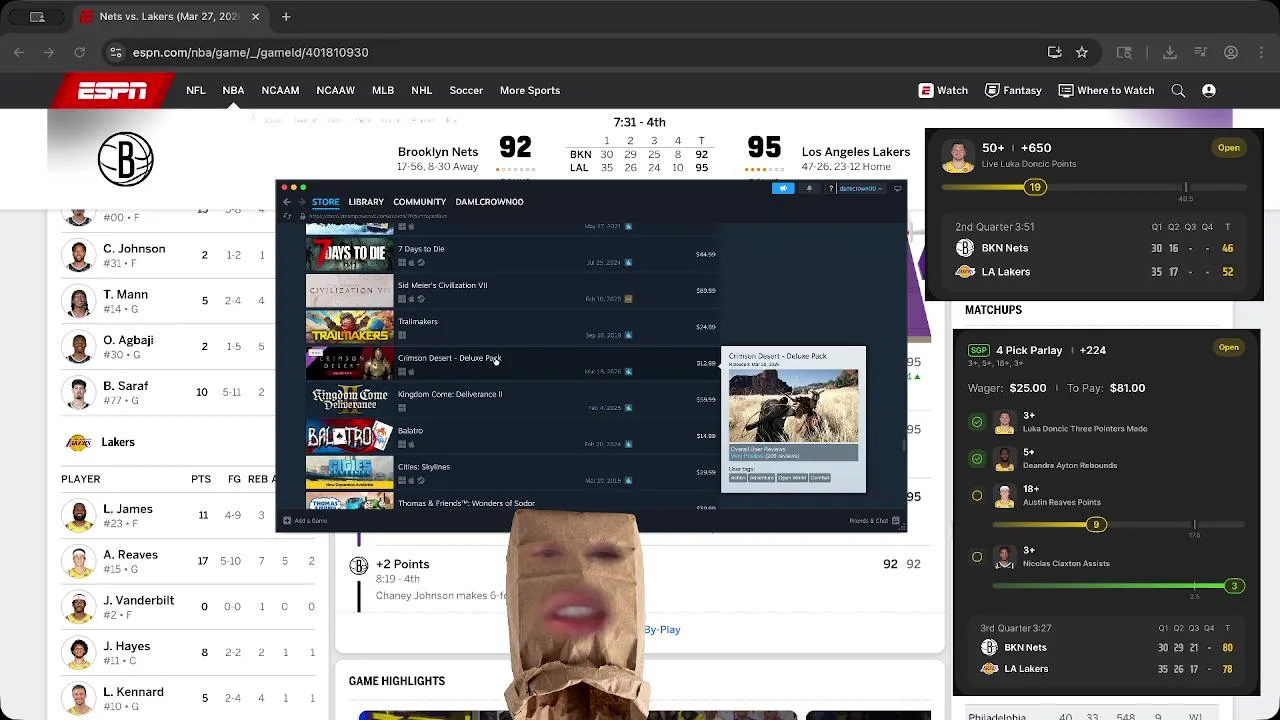Select the Nets vs. Lakers browser tab
The width and height of the screenshot is (1280, 720).
coord(170,17)
